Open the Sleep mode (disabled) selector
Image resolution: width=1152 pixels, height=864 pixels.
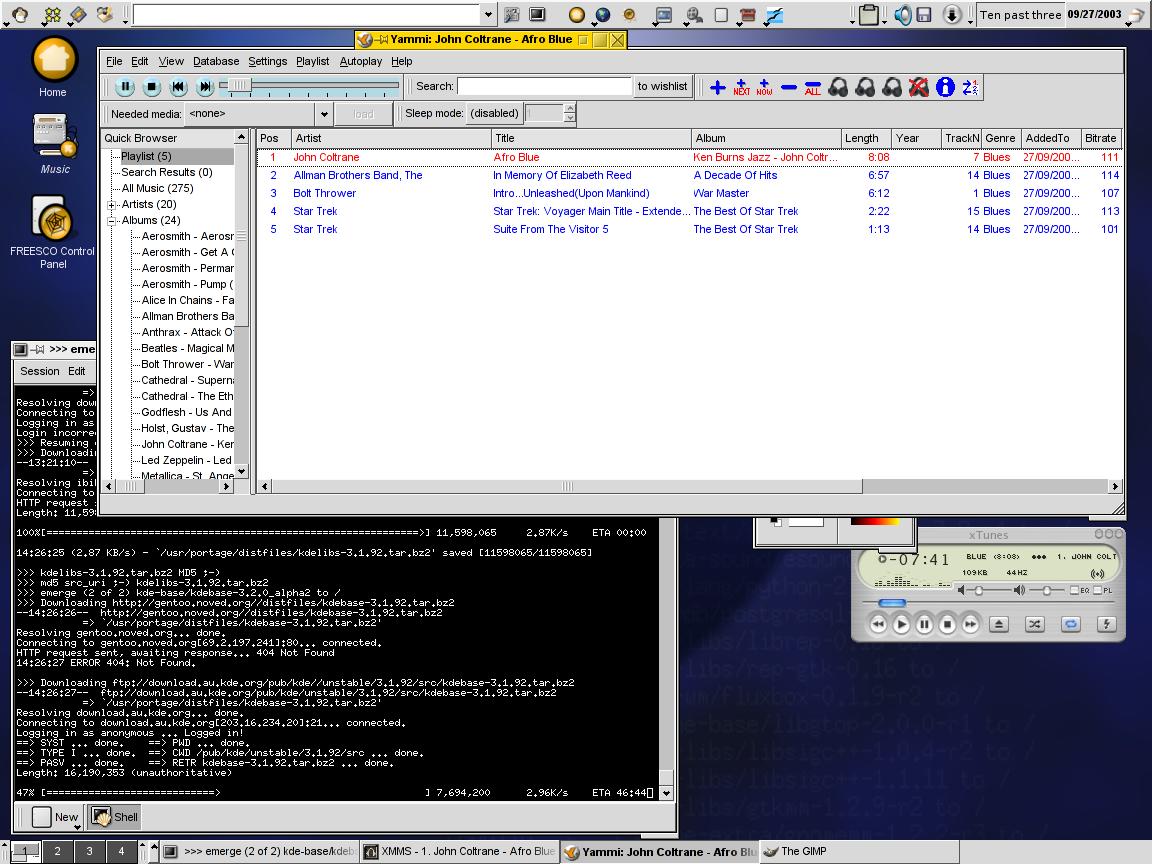[x=494, y=114]
